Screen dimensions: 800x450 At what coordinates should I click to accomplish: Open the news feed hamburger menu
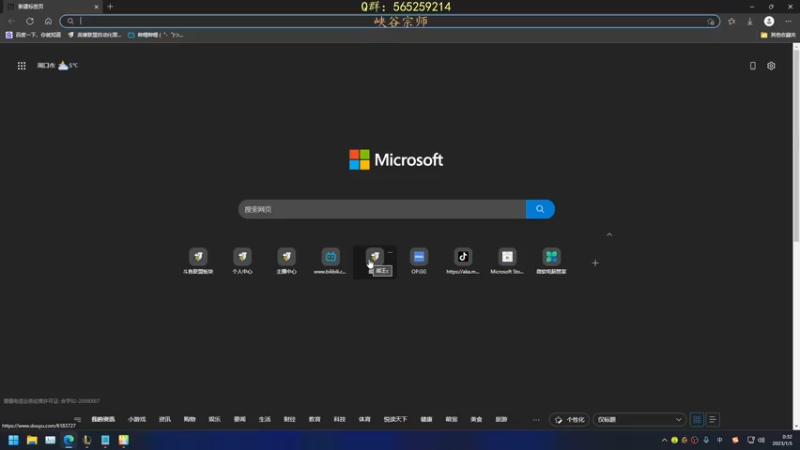[x=78, y=419]
